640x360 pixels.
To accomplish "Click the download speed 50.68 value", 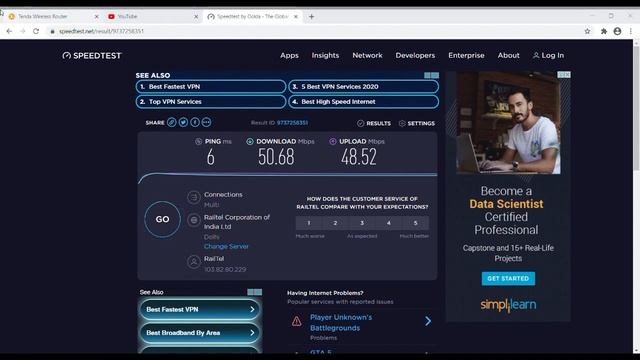I will 276,157.
